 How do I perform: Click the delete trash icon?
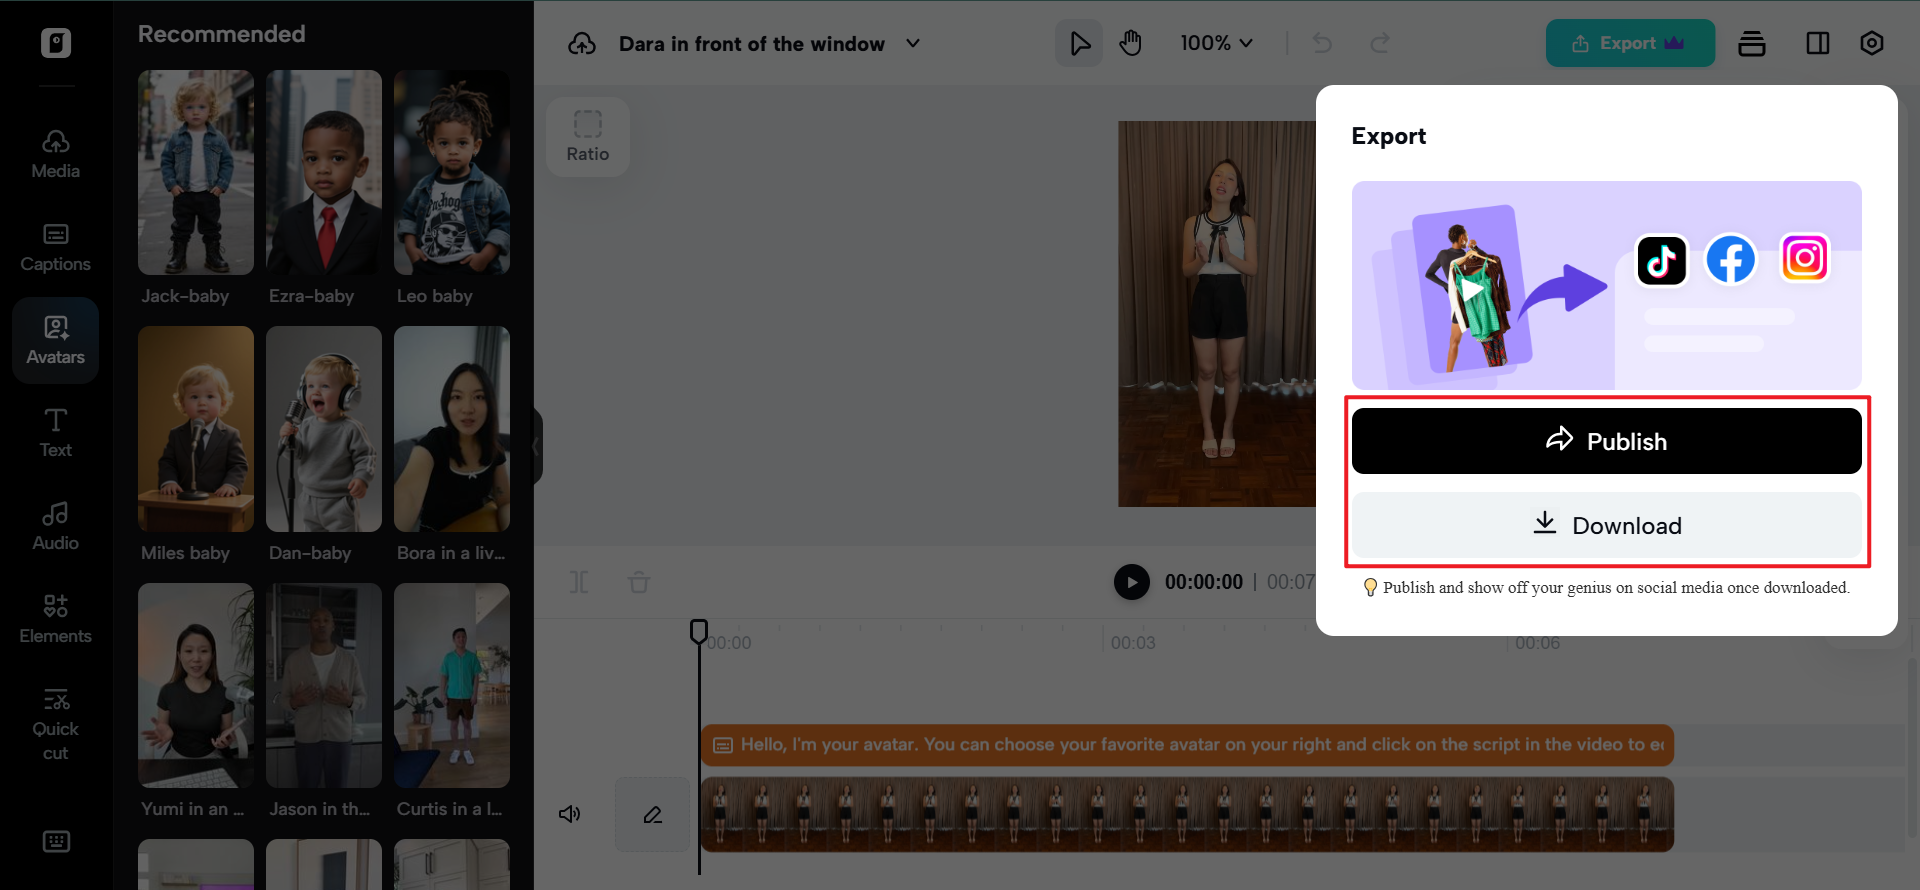coord(639,582)
